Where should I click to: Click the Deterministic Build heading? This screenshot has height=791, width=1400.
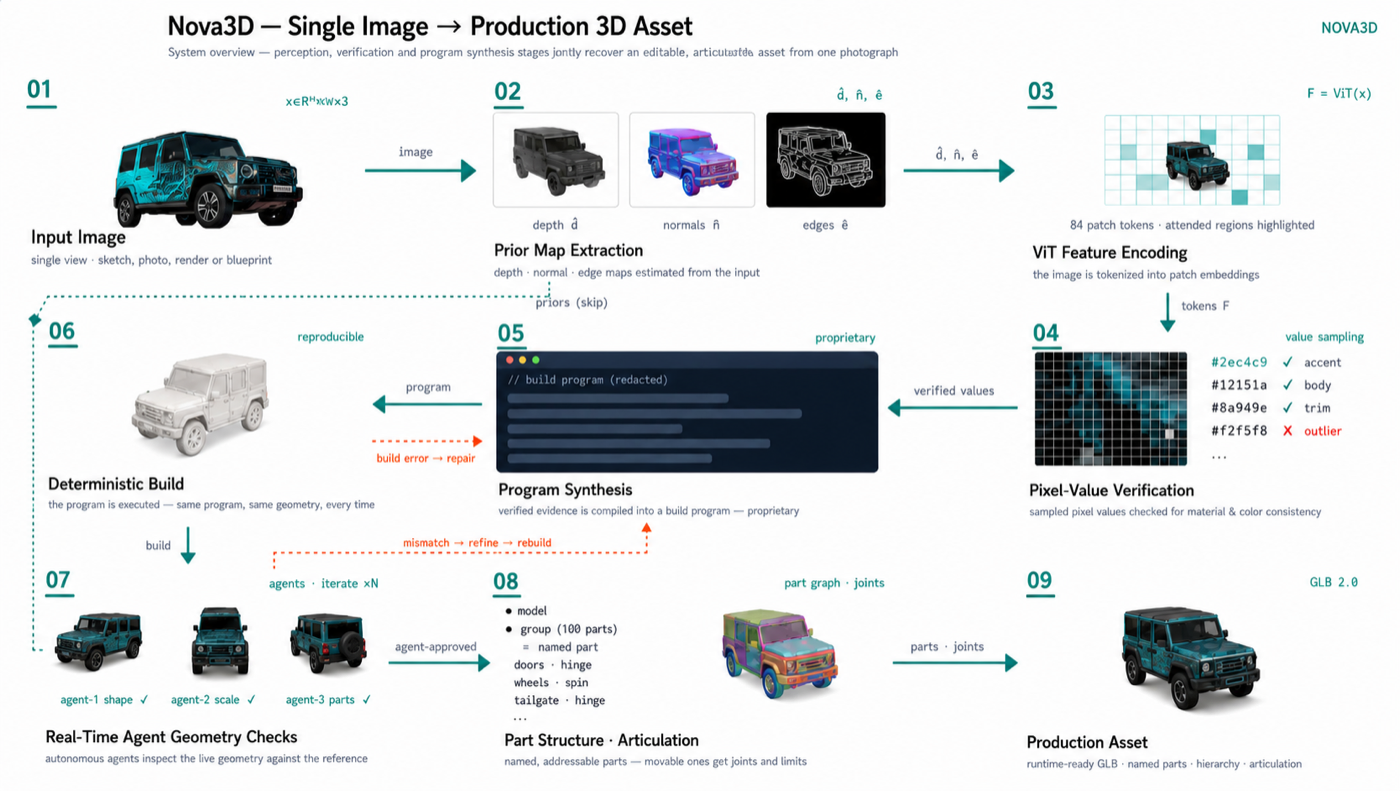(x=116, y=484)
